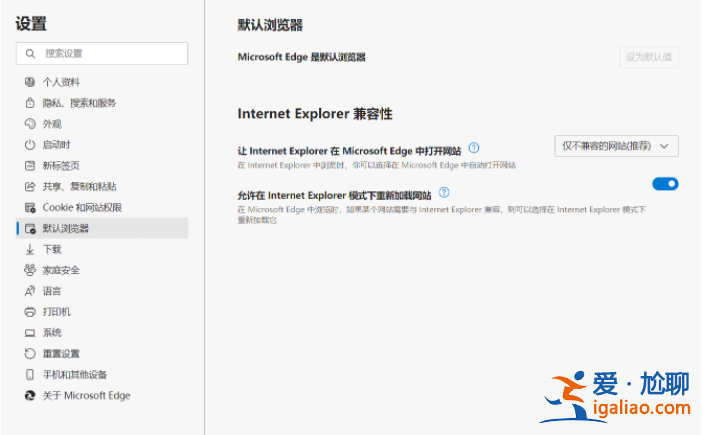Go to 系统 settings

102,333
